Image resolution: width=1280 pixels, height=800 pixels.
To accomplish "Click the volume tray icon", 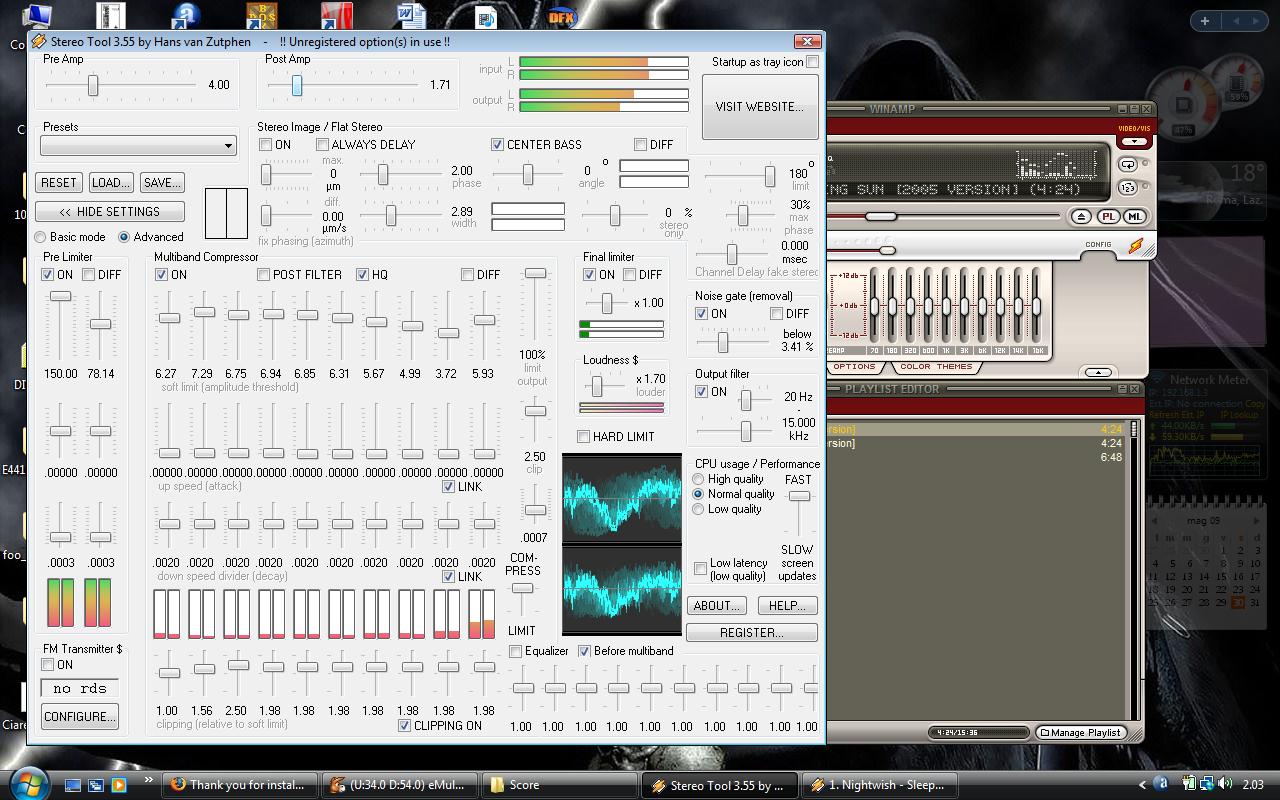I will 1224,785.
